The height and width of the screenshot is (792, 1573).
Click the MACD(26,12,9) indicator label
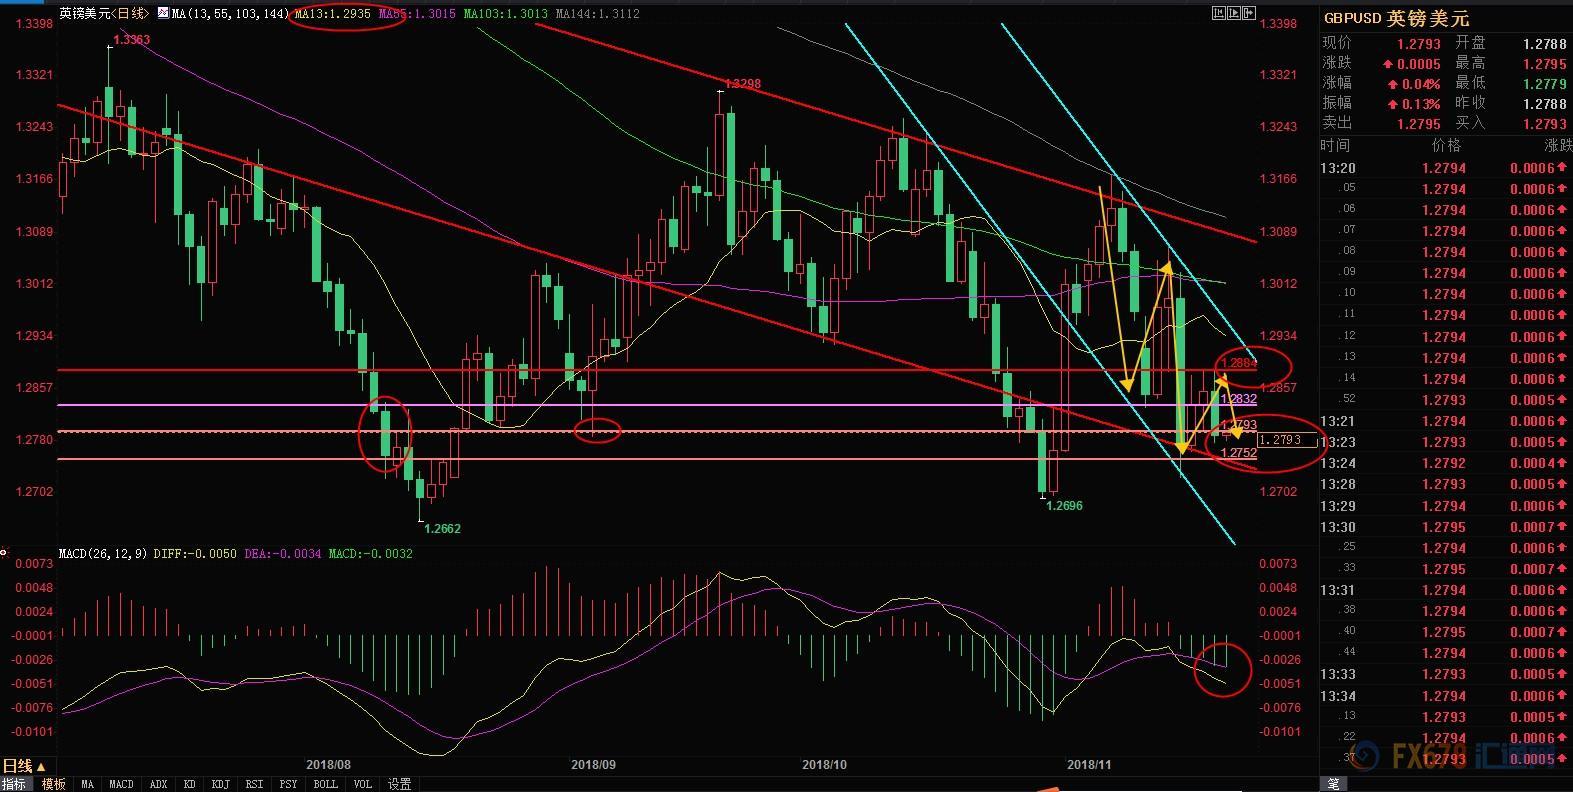[x=103, y=553]
